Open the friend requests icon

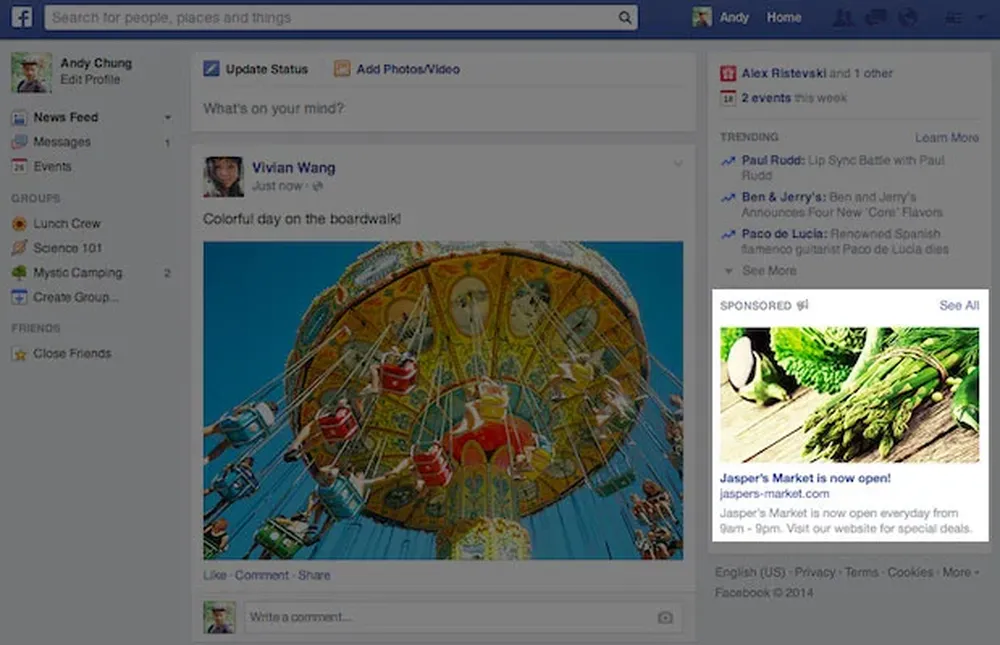(x=843, y=17)
